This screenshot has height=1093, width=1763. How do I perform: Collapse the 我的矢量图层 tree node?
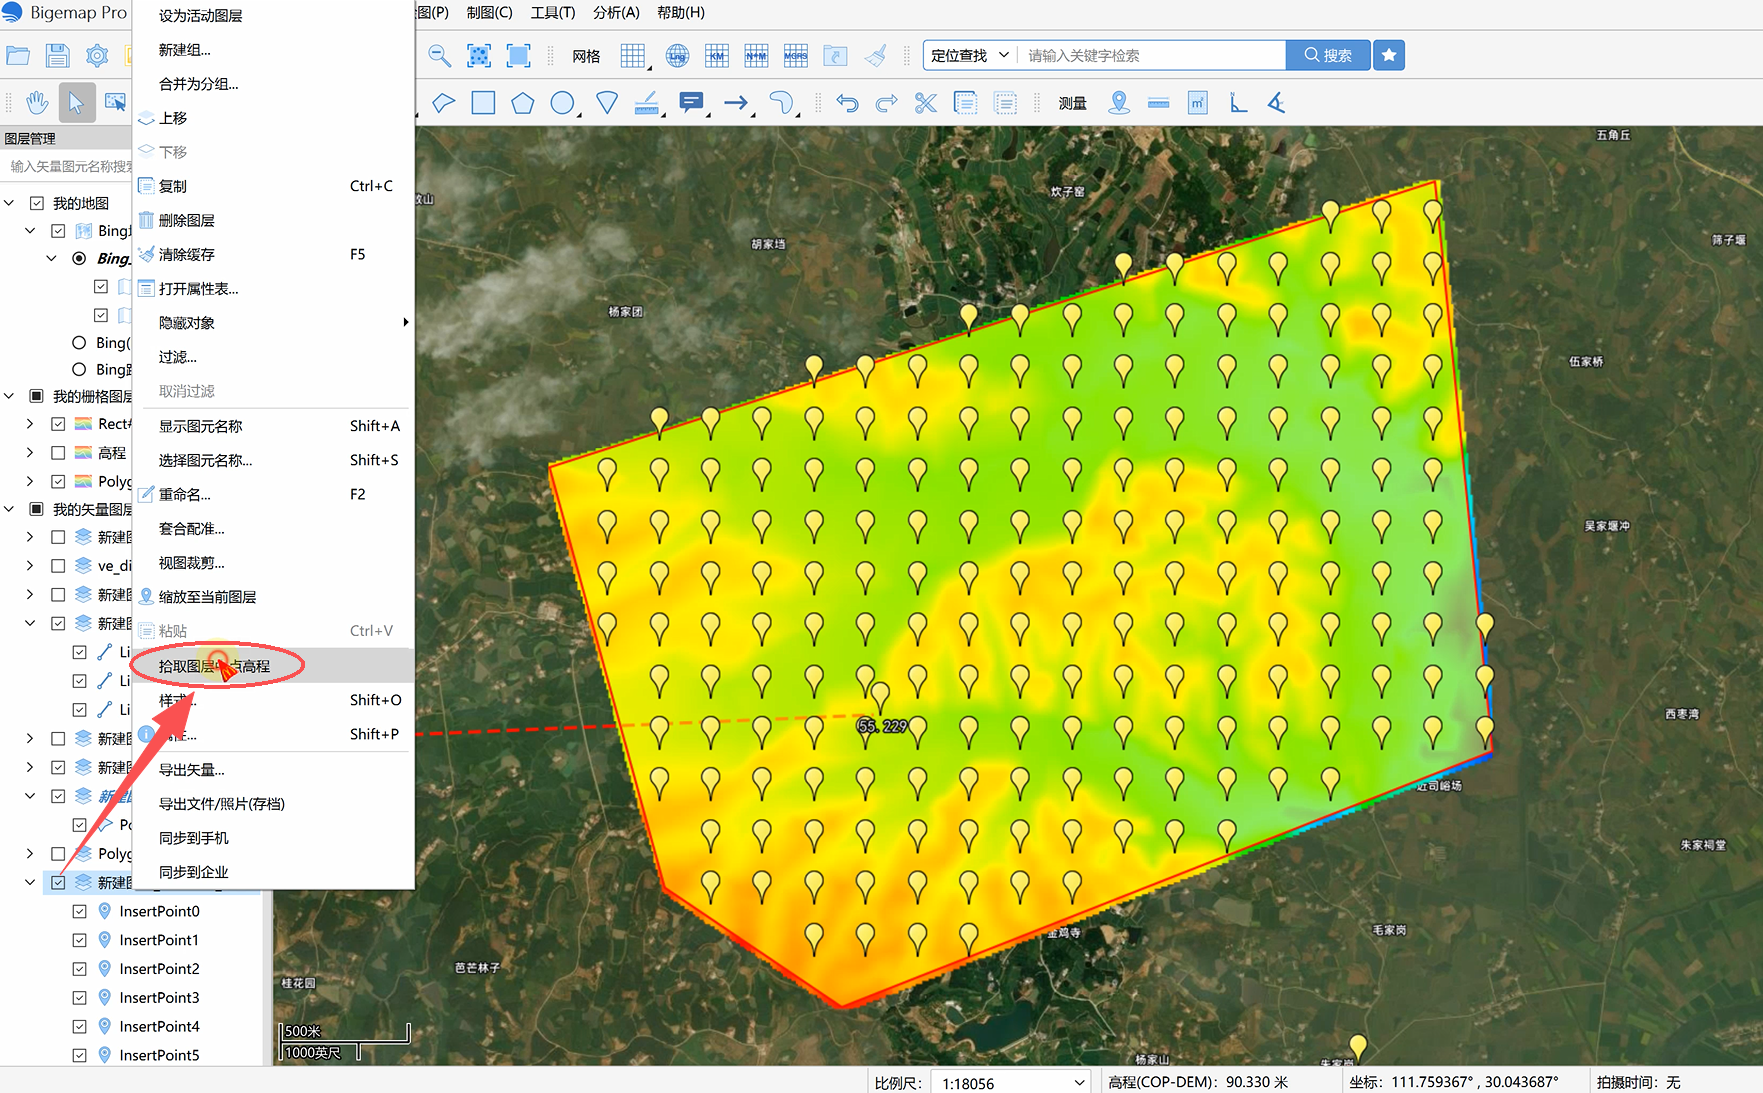click(9, 509)
